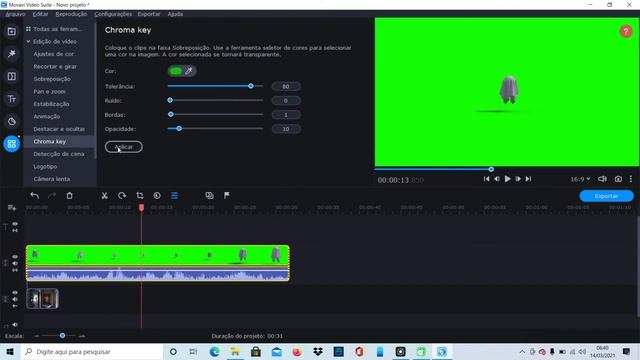Image resolution: width=640 pixels, height=360 pixels.
Task: Open the green chroma color swatch
Action: tap(176, 71)
